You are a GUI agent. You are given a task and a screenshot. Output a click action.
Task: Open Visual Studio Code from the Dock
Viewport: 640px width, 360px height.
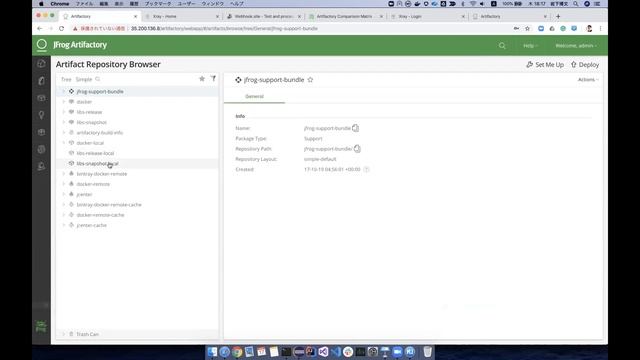336,351
